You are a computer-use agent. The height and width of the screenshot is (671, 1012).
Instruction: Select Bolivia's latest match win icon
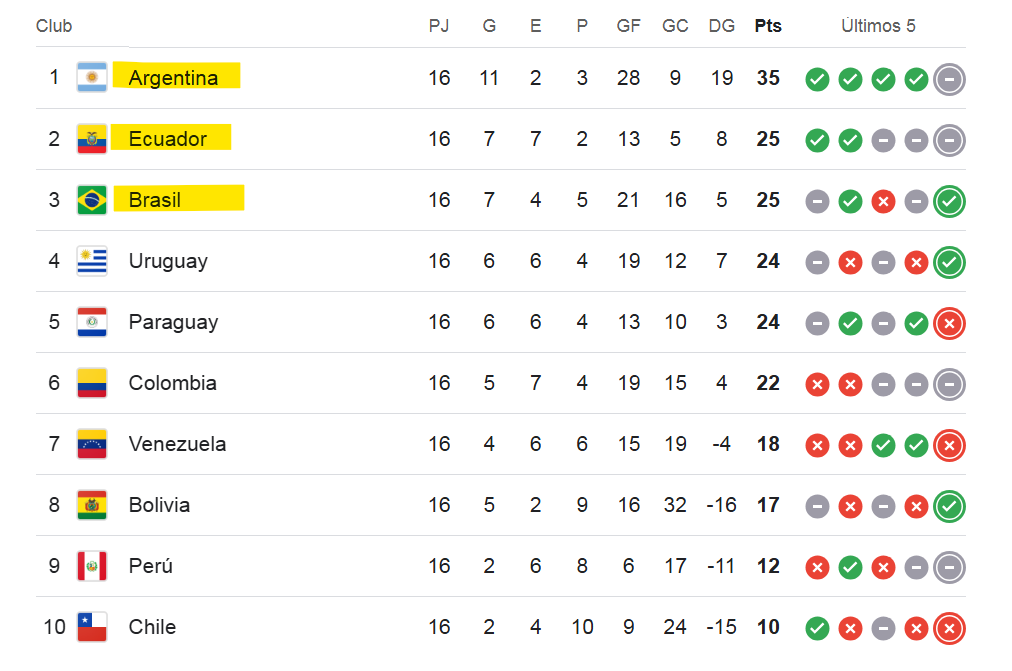[949, 506]
